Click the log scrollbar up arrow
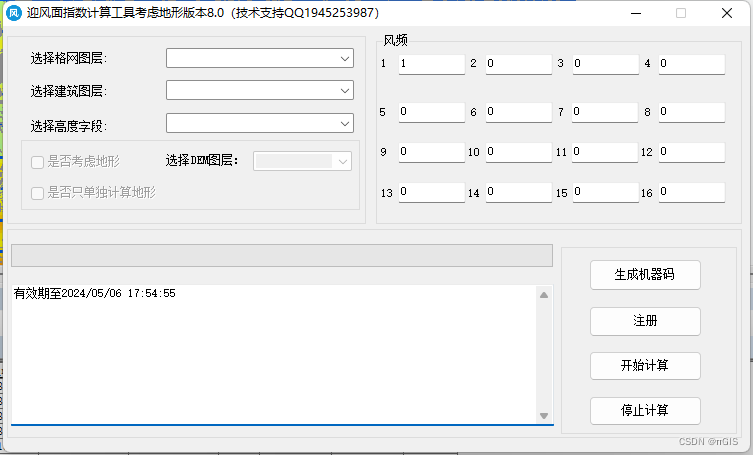This screenshot has width=753, height=455. coord(544,295)
